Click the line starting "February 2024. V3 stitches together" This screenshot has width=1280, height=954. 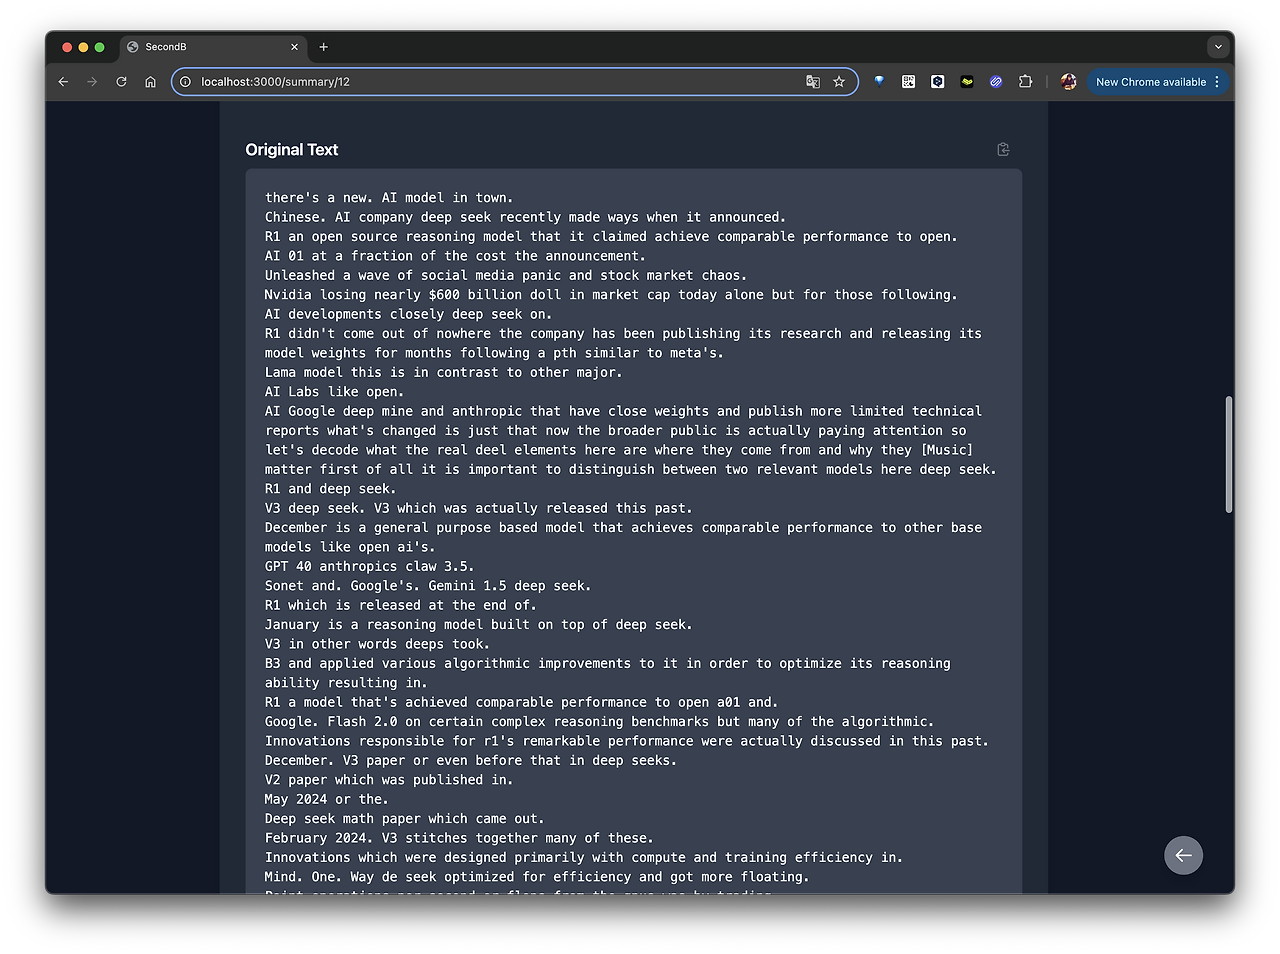click(459, 838)
